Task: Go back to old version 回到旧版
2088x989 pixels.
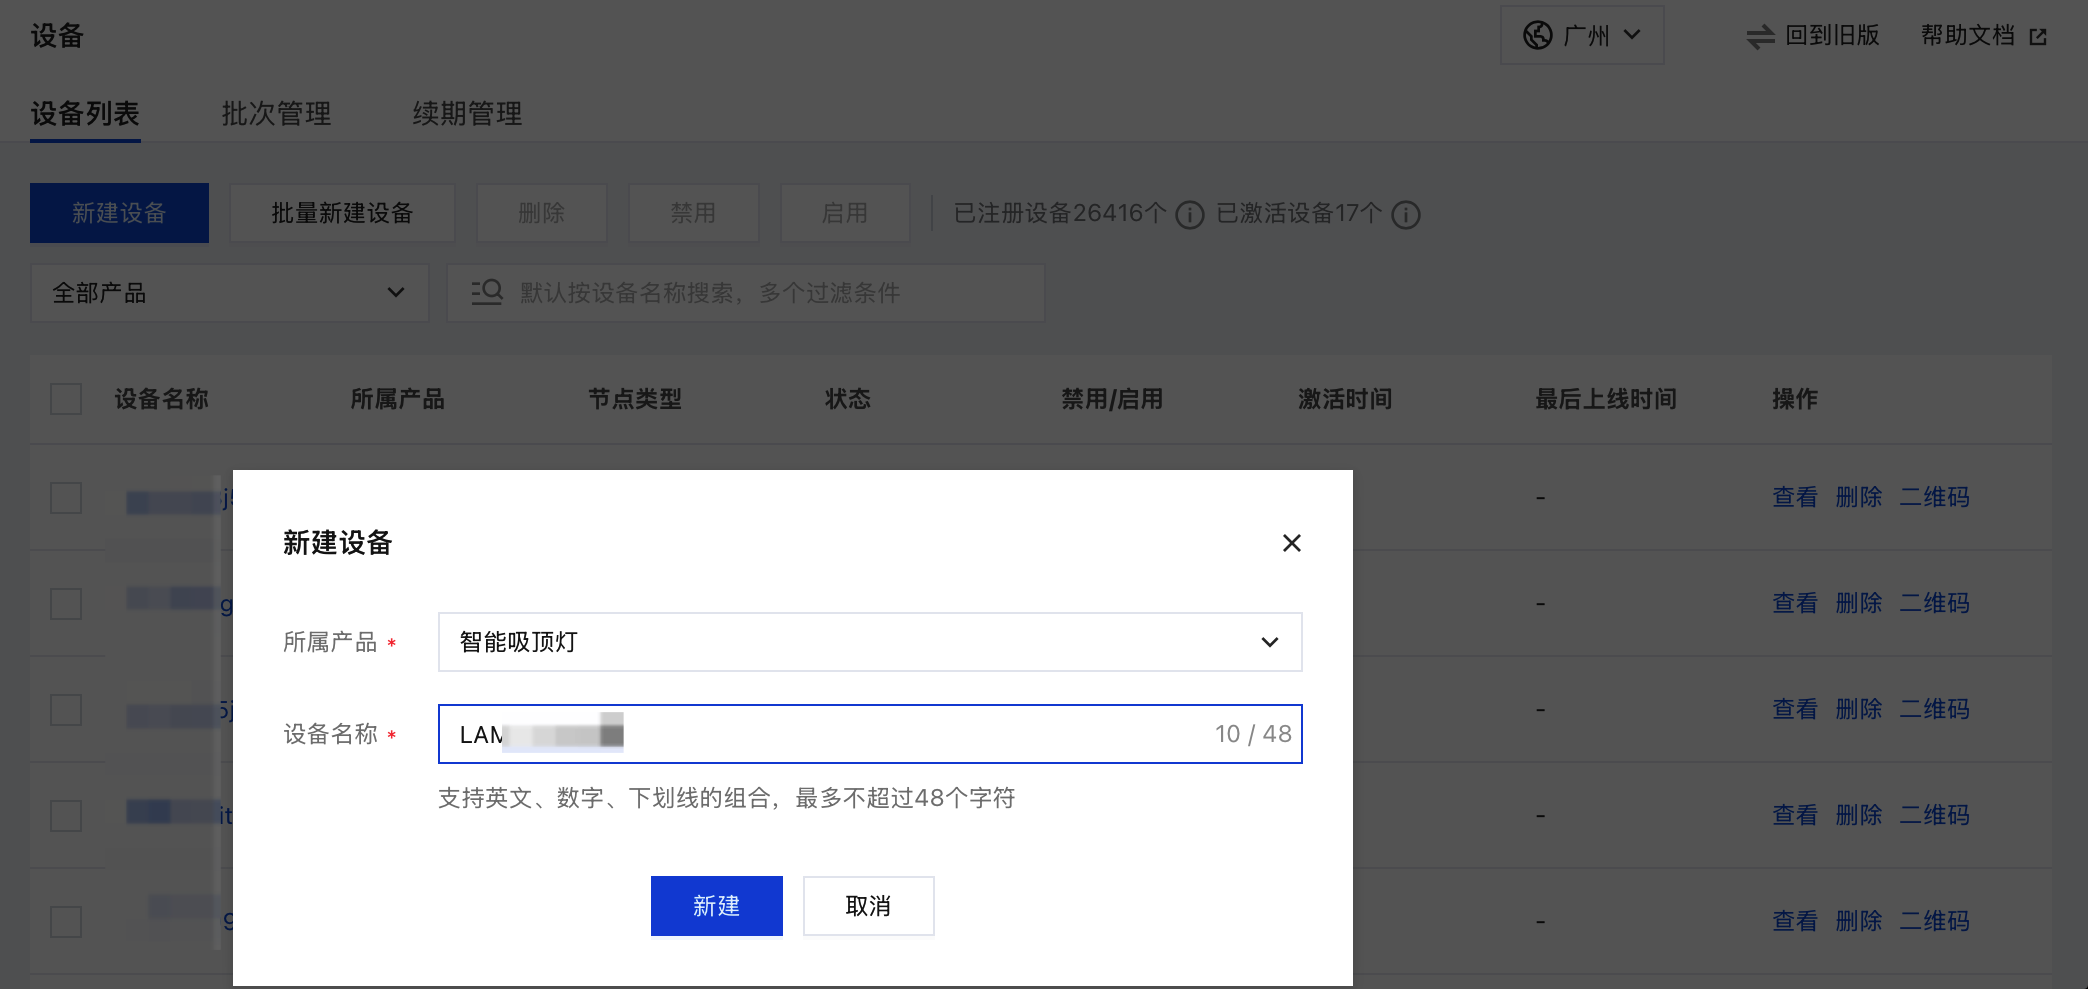Action: pyautogui.click(x=1832, y=36)
